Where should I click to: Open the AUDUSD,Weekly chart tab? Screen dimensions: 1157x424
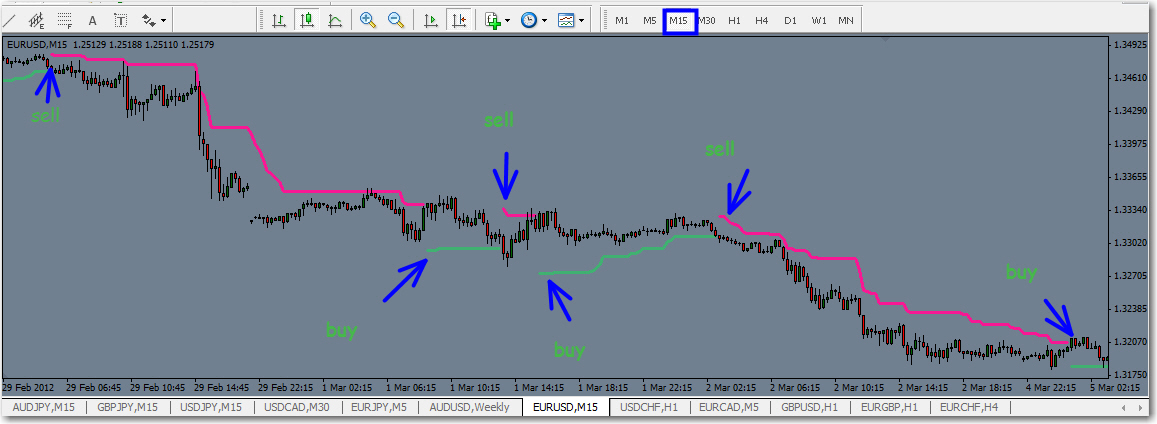coord(469,406)
